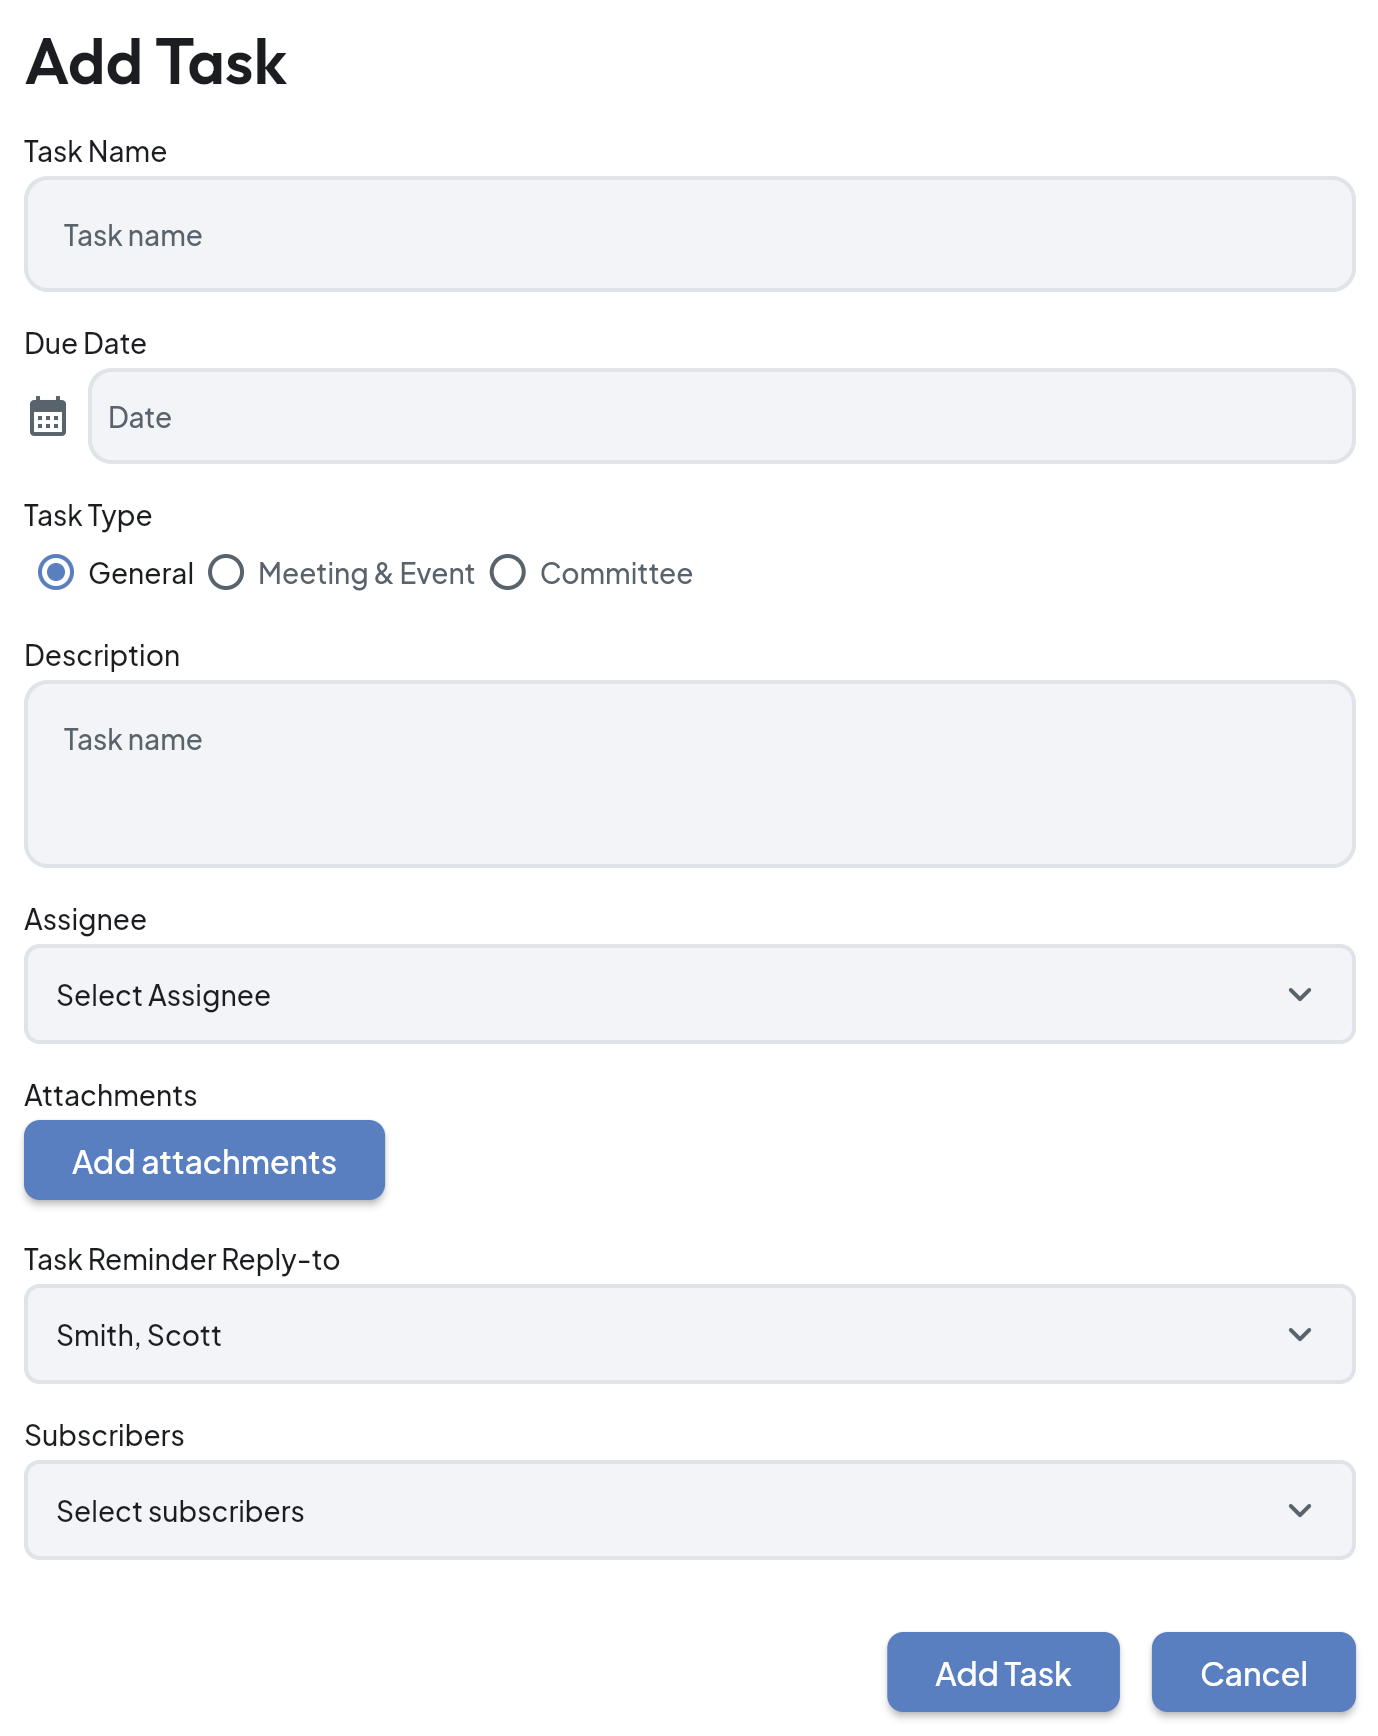Choose the Meeting & Event radio option
Screen dimensions: 1378x1736
click(226, 573)
